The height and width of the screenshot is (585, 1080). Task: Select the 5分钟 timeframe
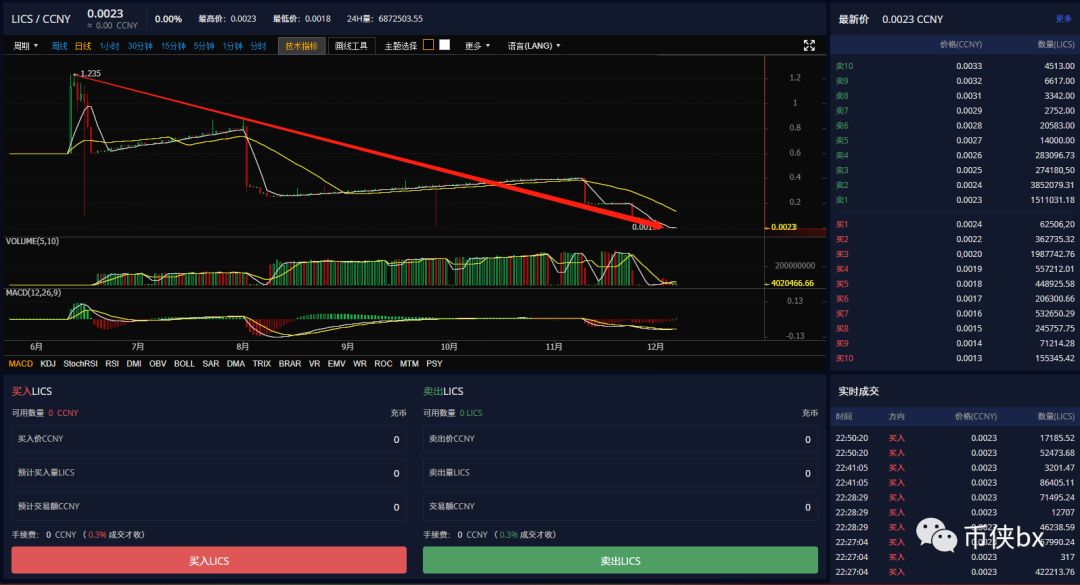pos(204,46)
